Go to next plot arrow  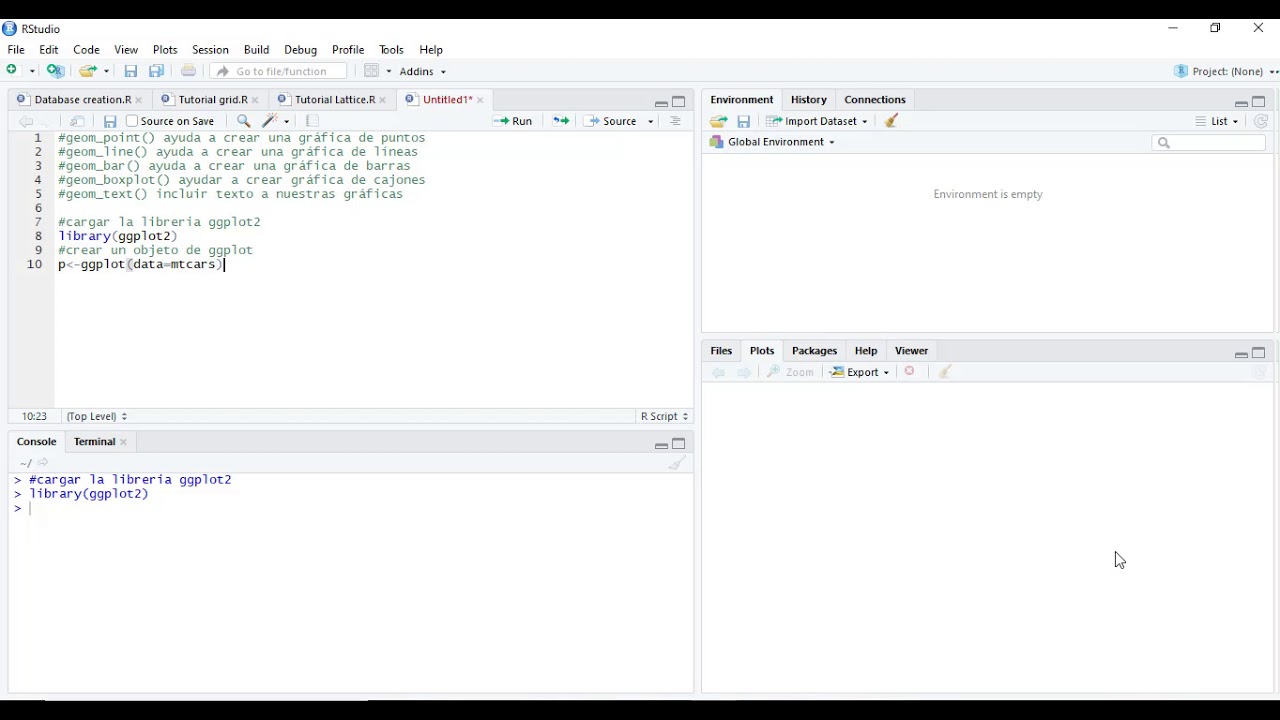(744, 372)
